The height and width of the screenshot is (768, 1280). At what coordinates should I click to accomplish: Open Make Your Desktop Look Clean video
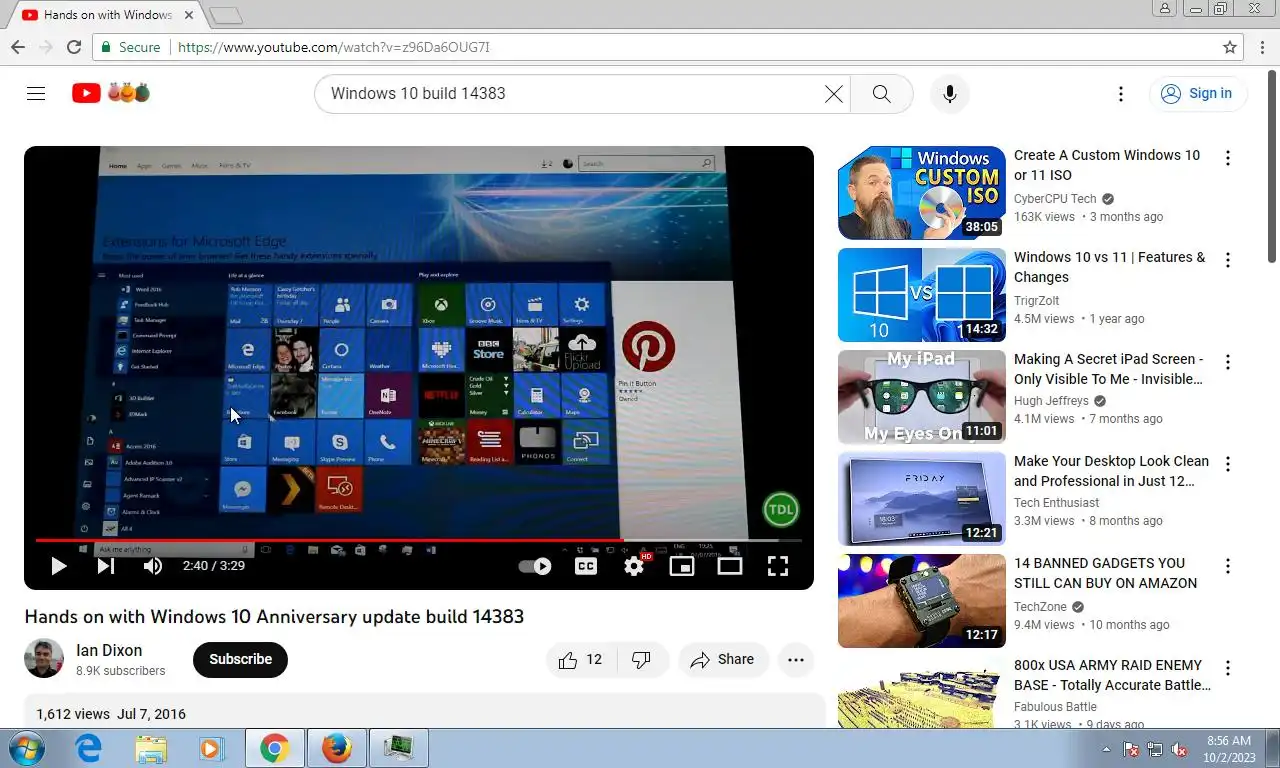[1111, 471]
